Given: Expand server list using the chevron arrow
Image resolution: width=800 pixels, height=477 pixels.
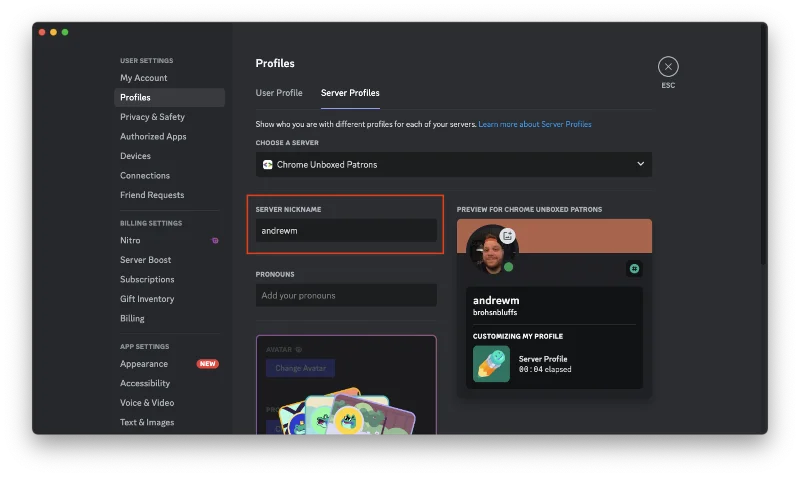Looking at the screenshot, I should coord(640,164).
